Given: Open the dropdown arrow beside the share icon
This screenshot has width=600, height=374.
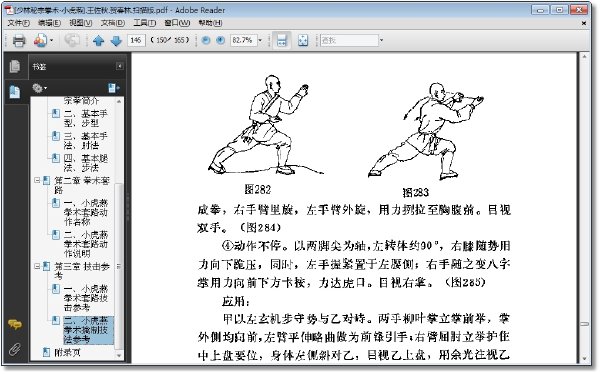Looking at the screenshot, I should (x=52, y=40).
